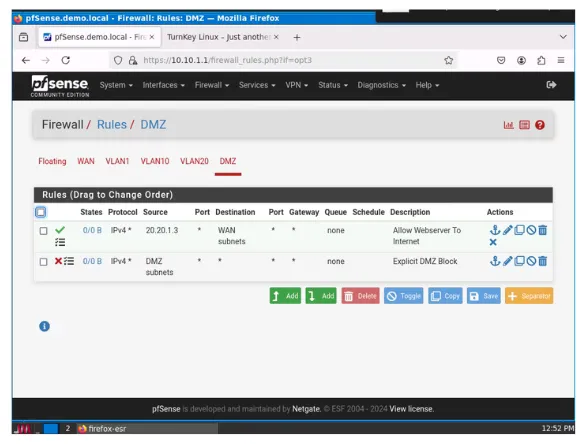Open Firefox hamburger menu
587x444 pixels.
561,60
